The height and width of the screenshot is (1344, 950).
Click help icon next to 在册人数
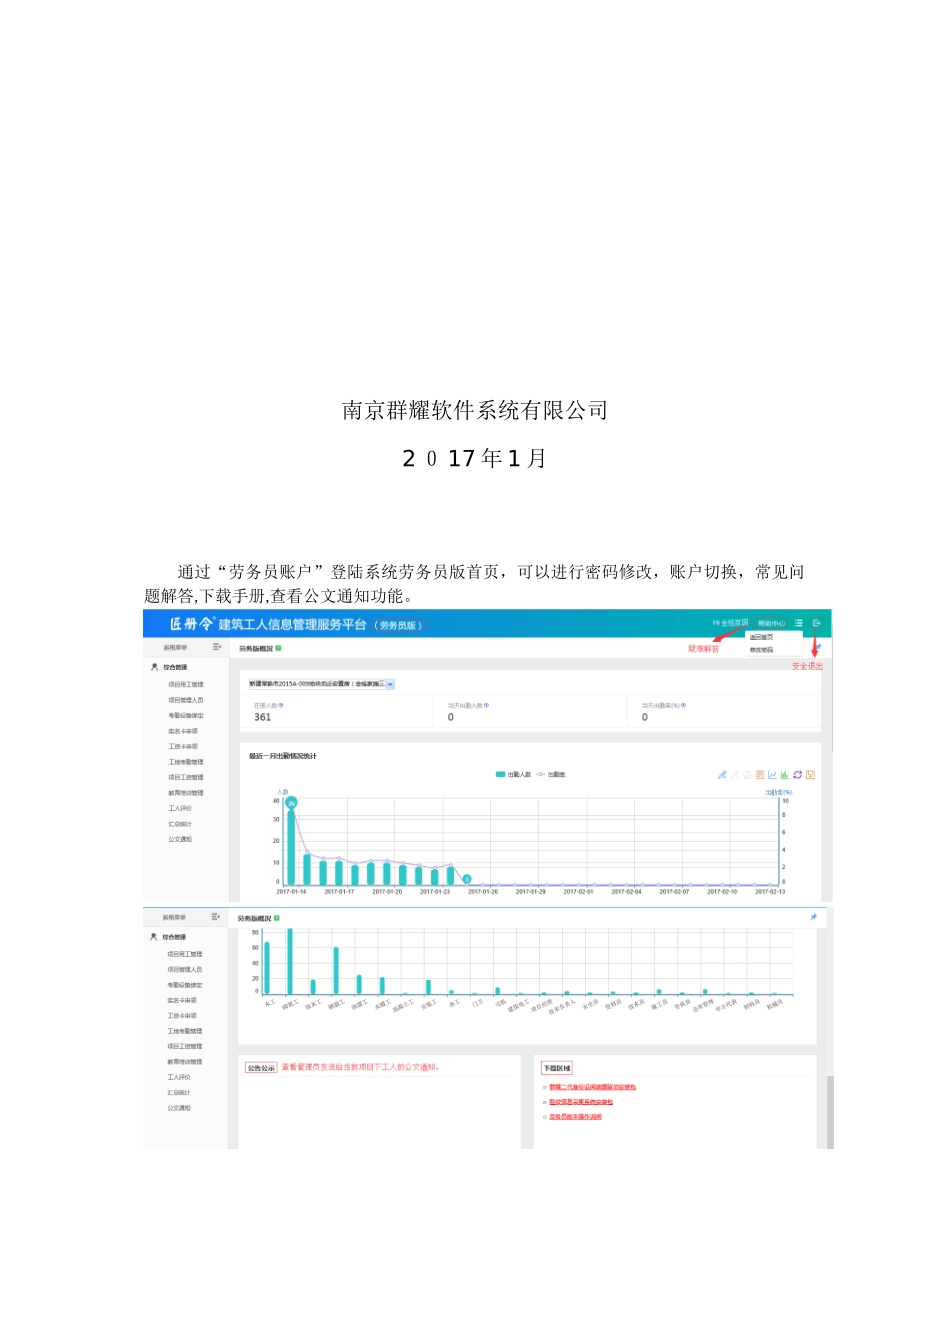click(281, 705)
